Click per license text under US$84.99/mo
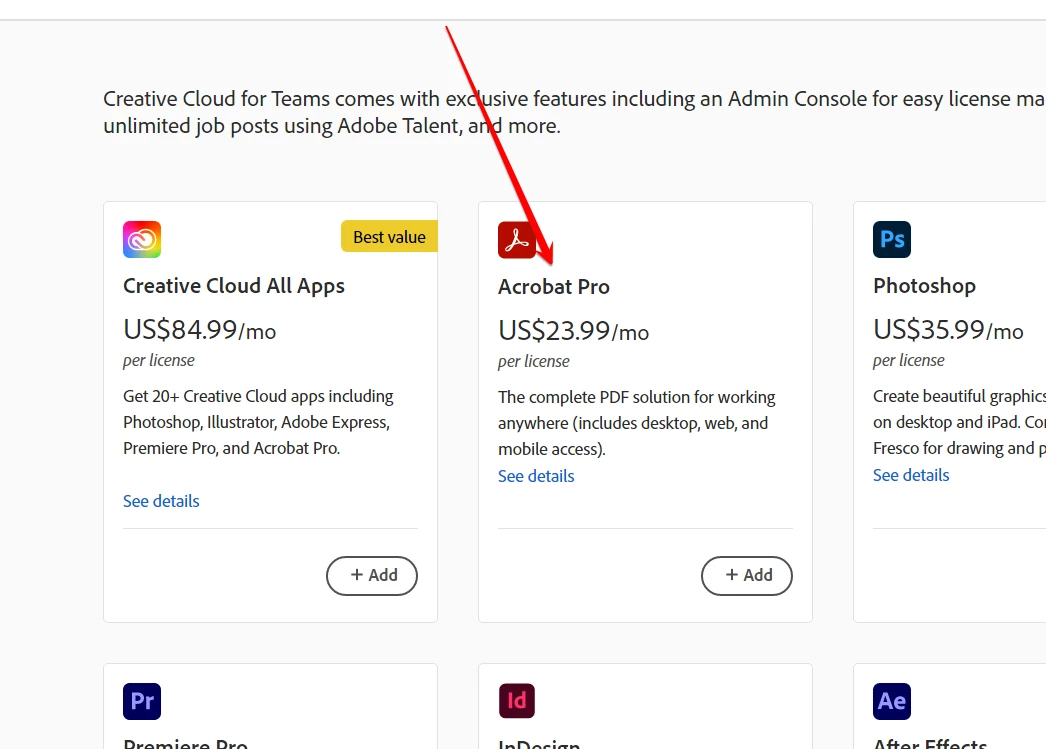This screenshot has height=749, width=1046. (159, 360)
